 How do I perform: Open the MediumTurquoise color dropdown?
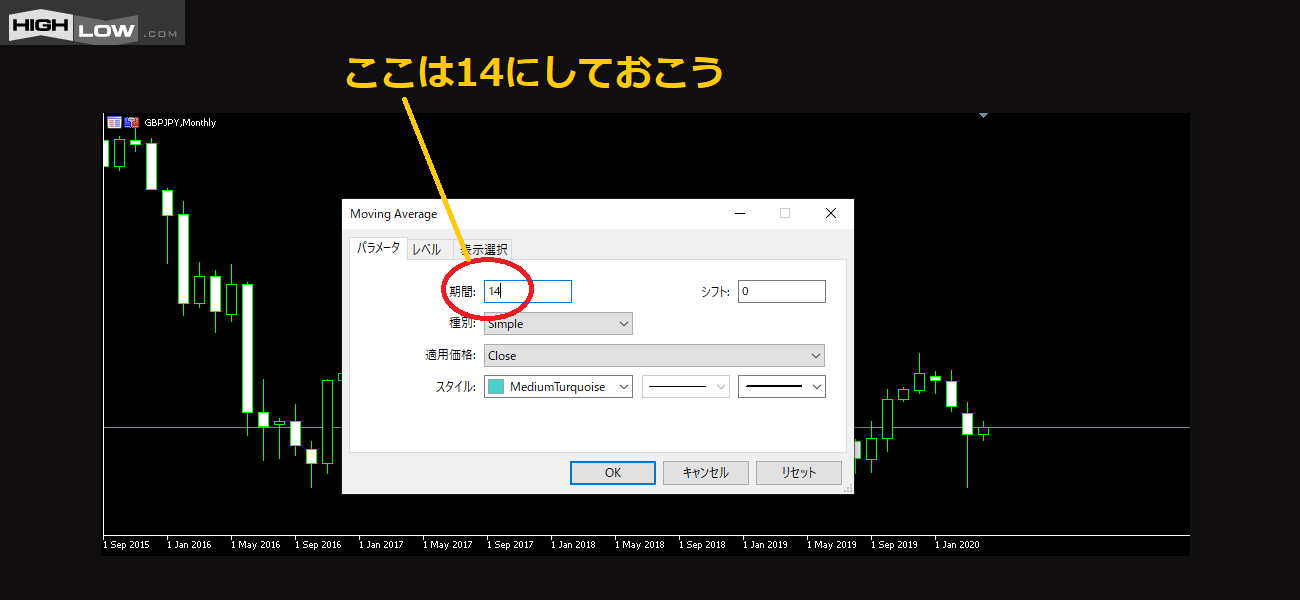[558, 387]
